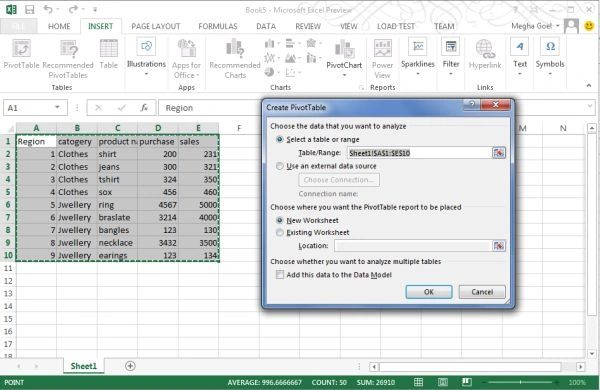Open the TEAM tab
600x390 pixels.
(444, 26)
